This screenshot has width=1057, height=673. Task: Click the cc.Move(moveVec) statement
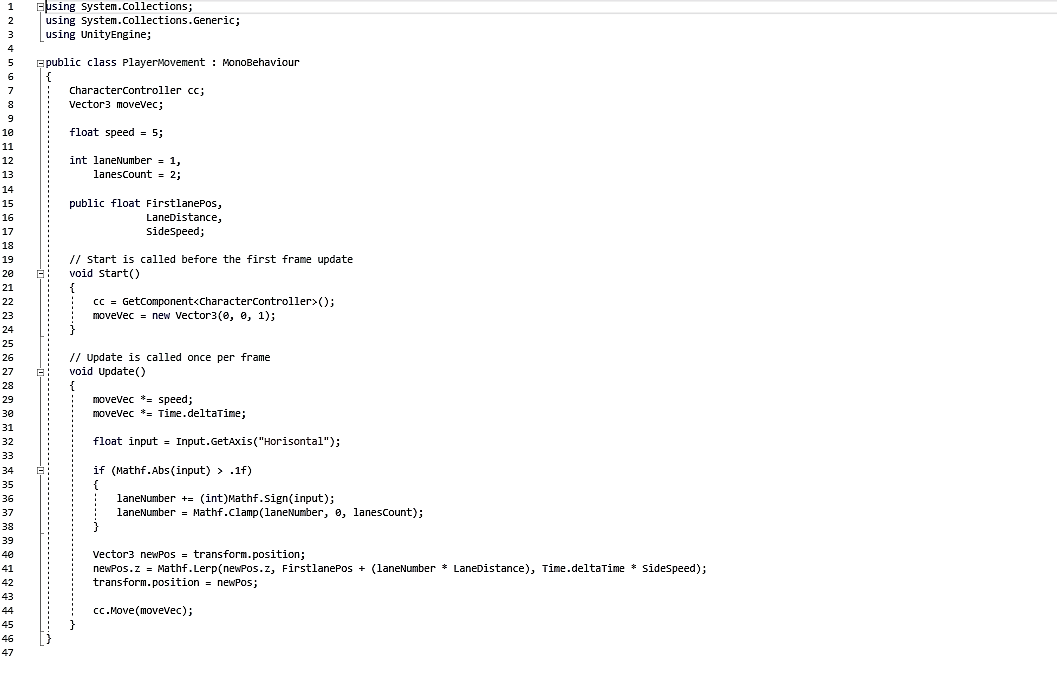[143, 610]
